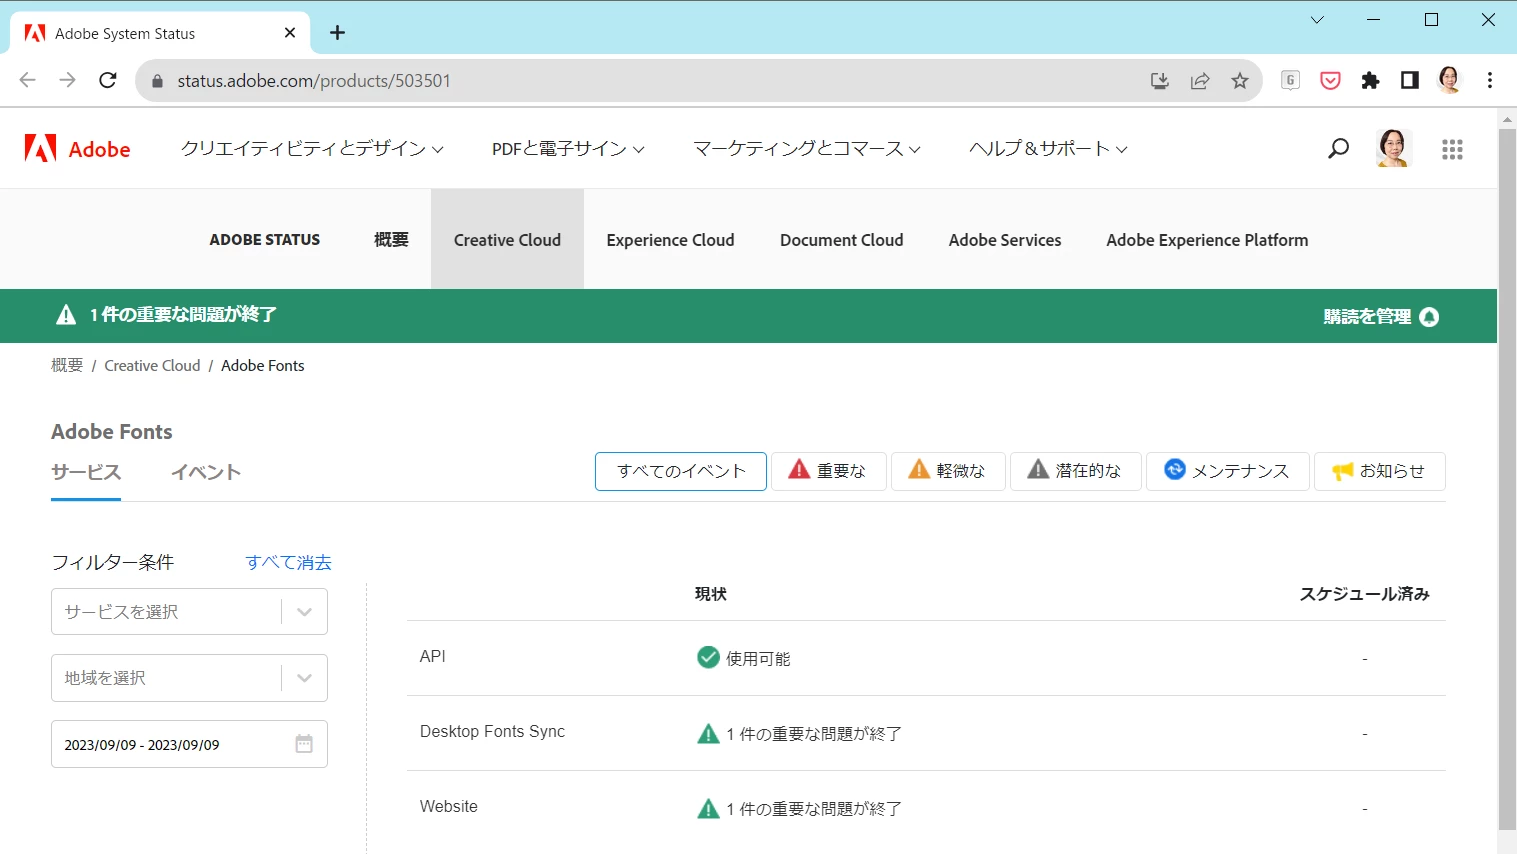Click the API service row name
This screenshot has height=854, width=1517.
[x=433, y=656]
